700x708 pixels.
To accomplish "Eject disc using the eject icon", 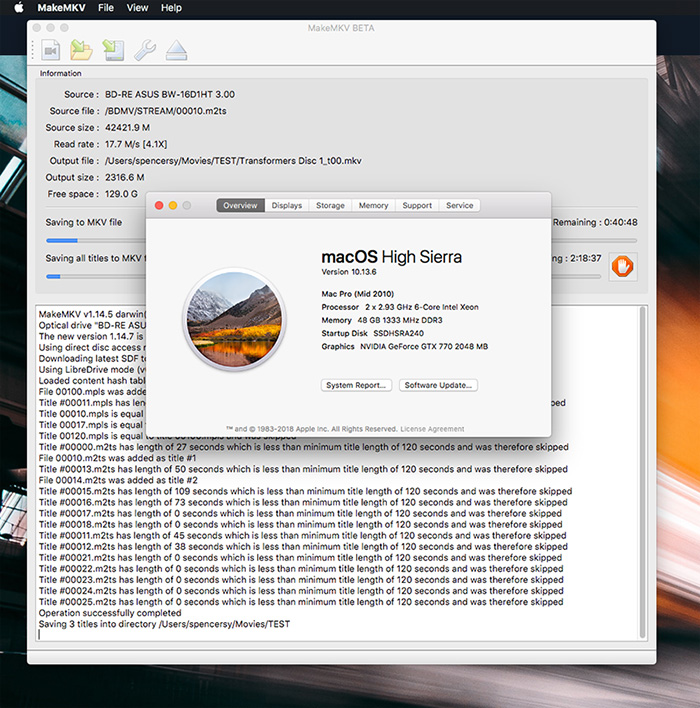I will coord(176,50).
